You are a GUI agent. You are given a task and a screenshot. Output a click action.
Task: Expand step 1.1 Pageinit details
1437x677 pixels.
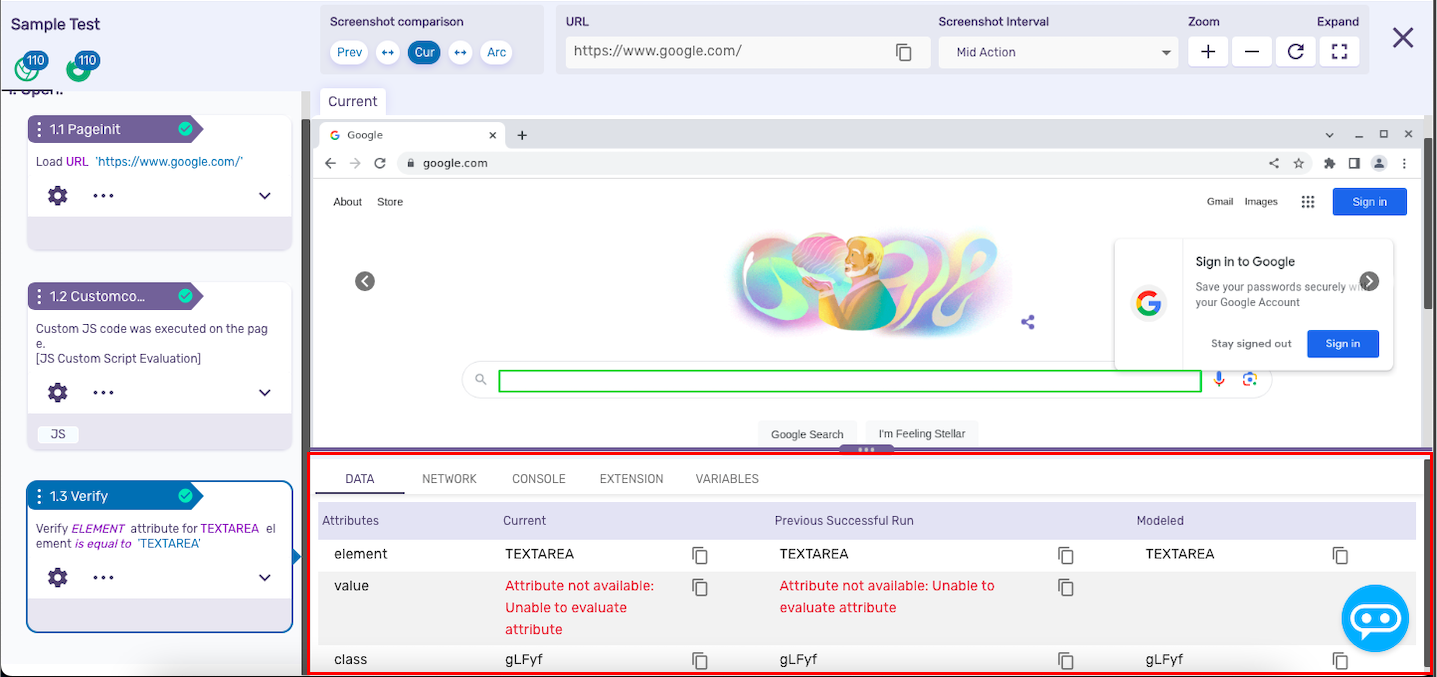click(x=265, y=196)
